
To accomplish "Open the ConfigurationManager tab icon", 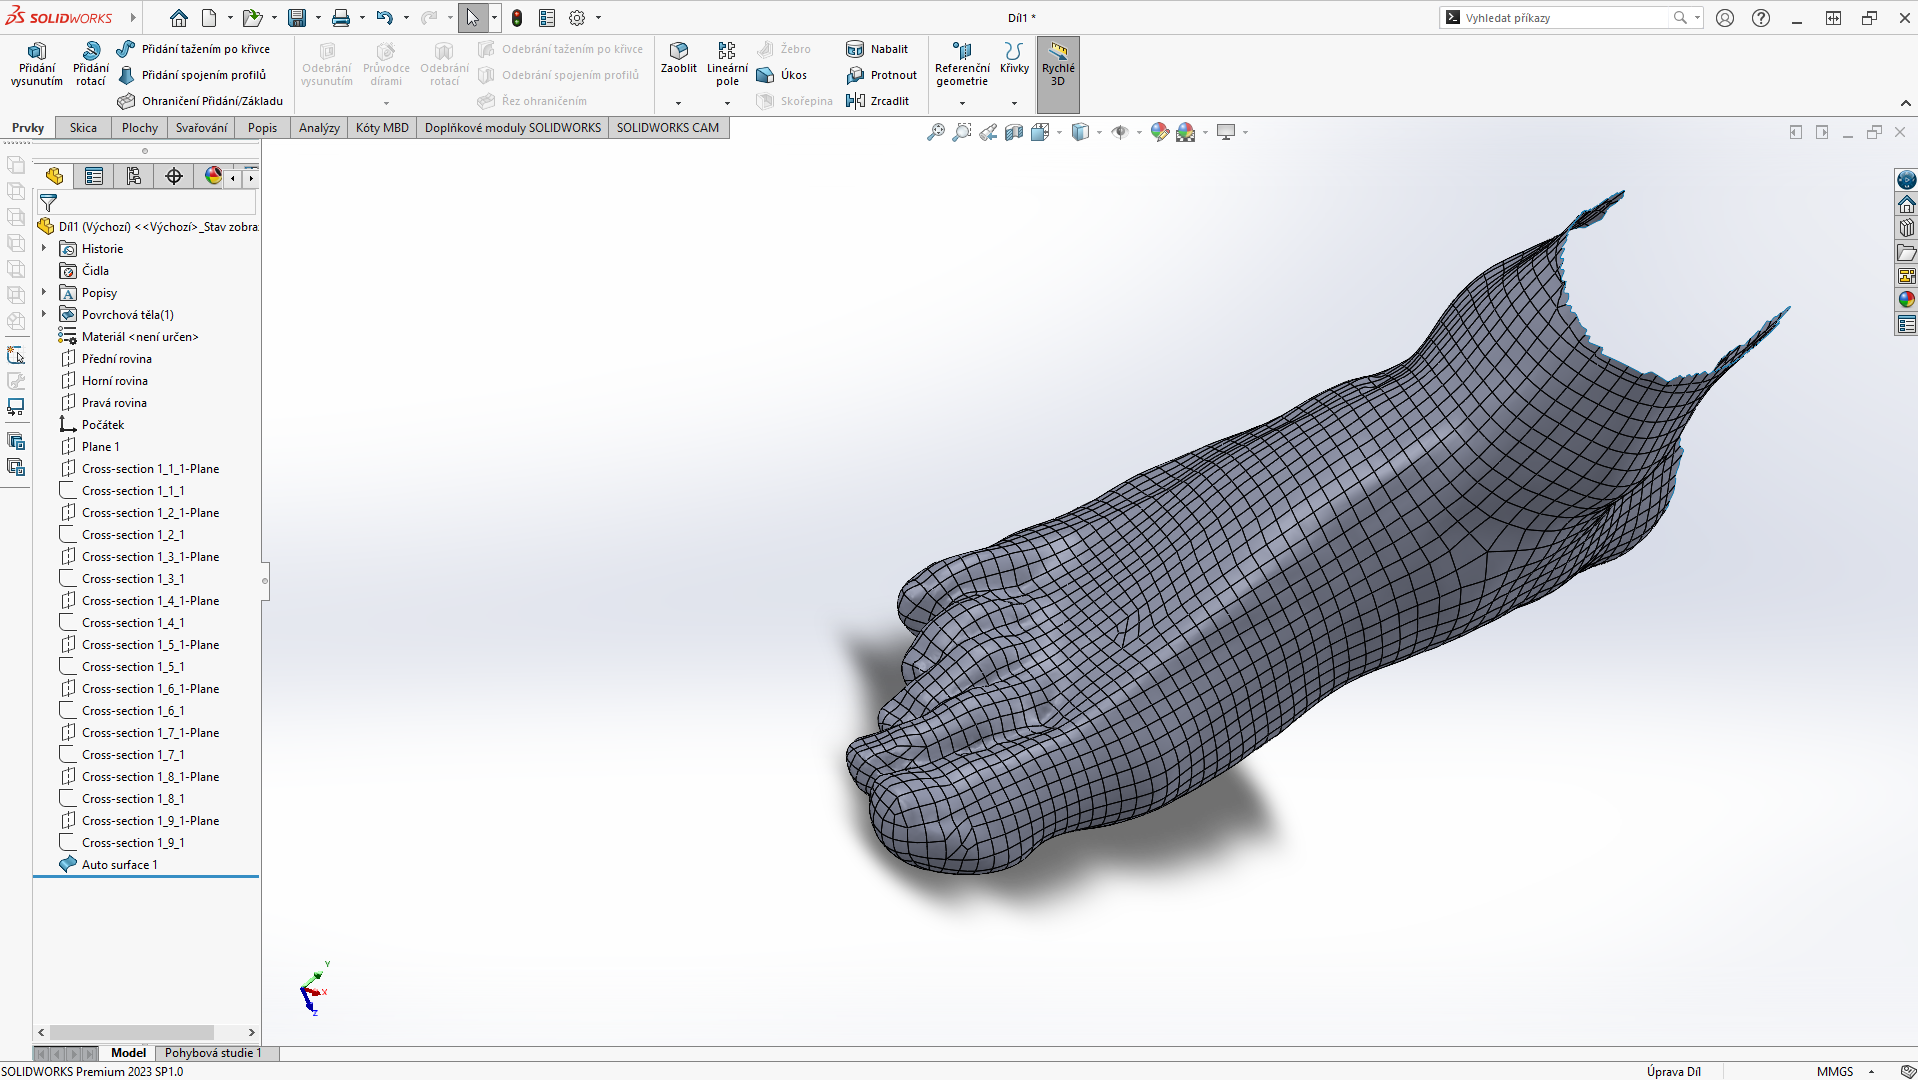I will coord(134,177).
